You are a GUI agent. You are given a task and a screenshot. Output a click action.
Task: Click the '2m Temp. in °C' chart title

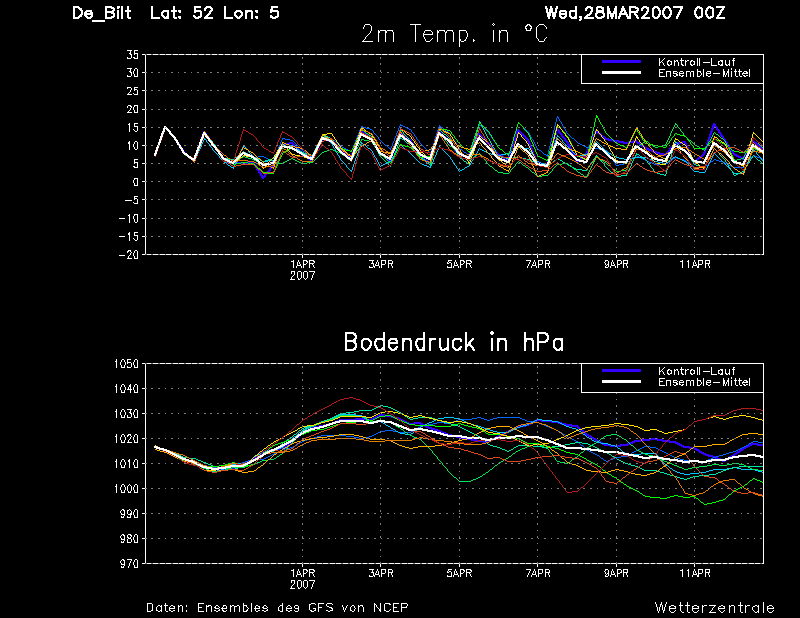pyautogui.click(x=455, y=34)
